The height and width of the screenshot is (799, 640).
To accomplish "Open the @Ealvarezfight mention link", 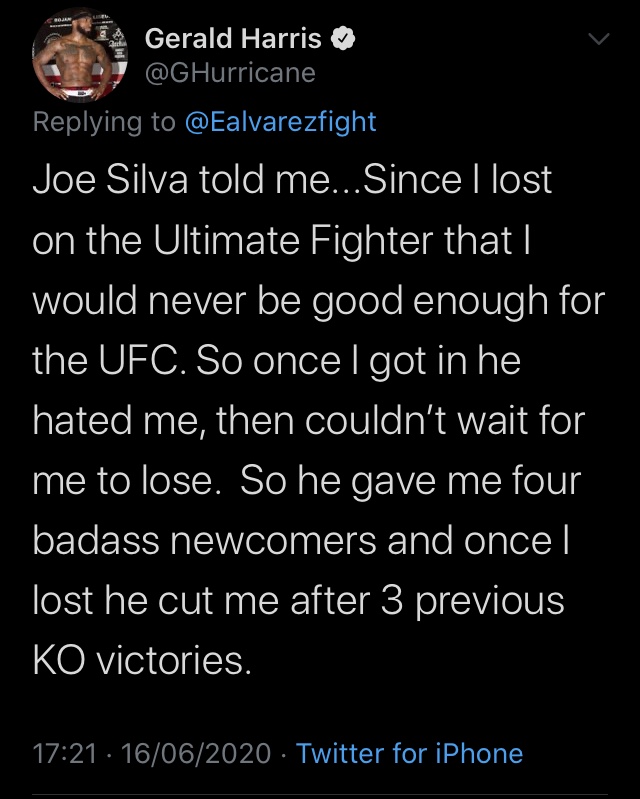I will point(281,122).
